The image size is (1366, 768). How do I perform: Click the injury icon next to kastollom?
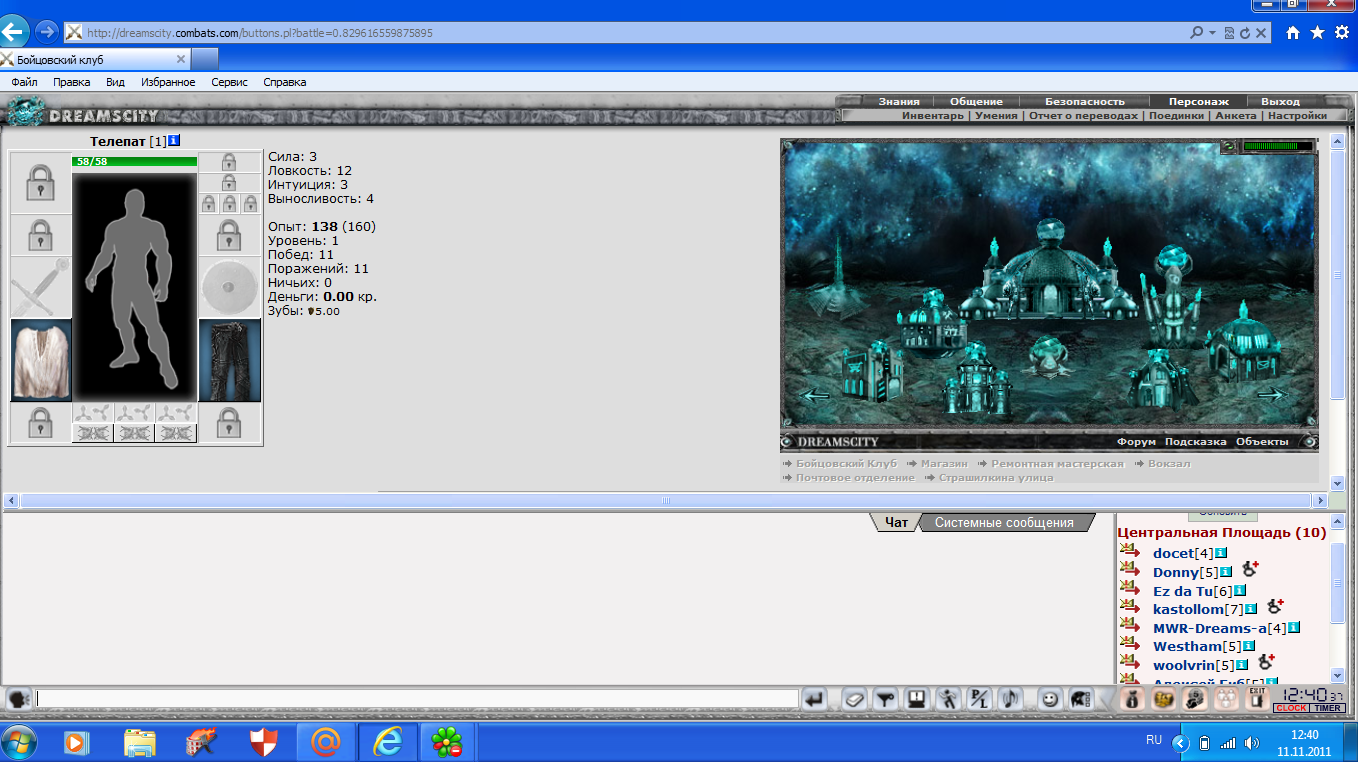[1275, 606]
